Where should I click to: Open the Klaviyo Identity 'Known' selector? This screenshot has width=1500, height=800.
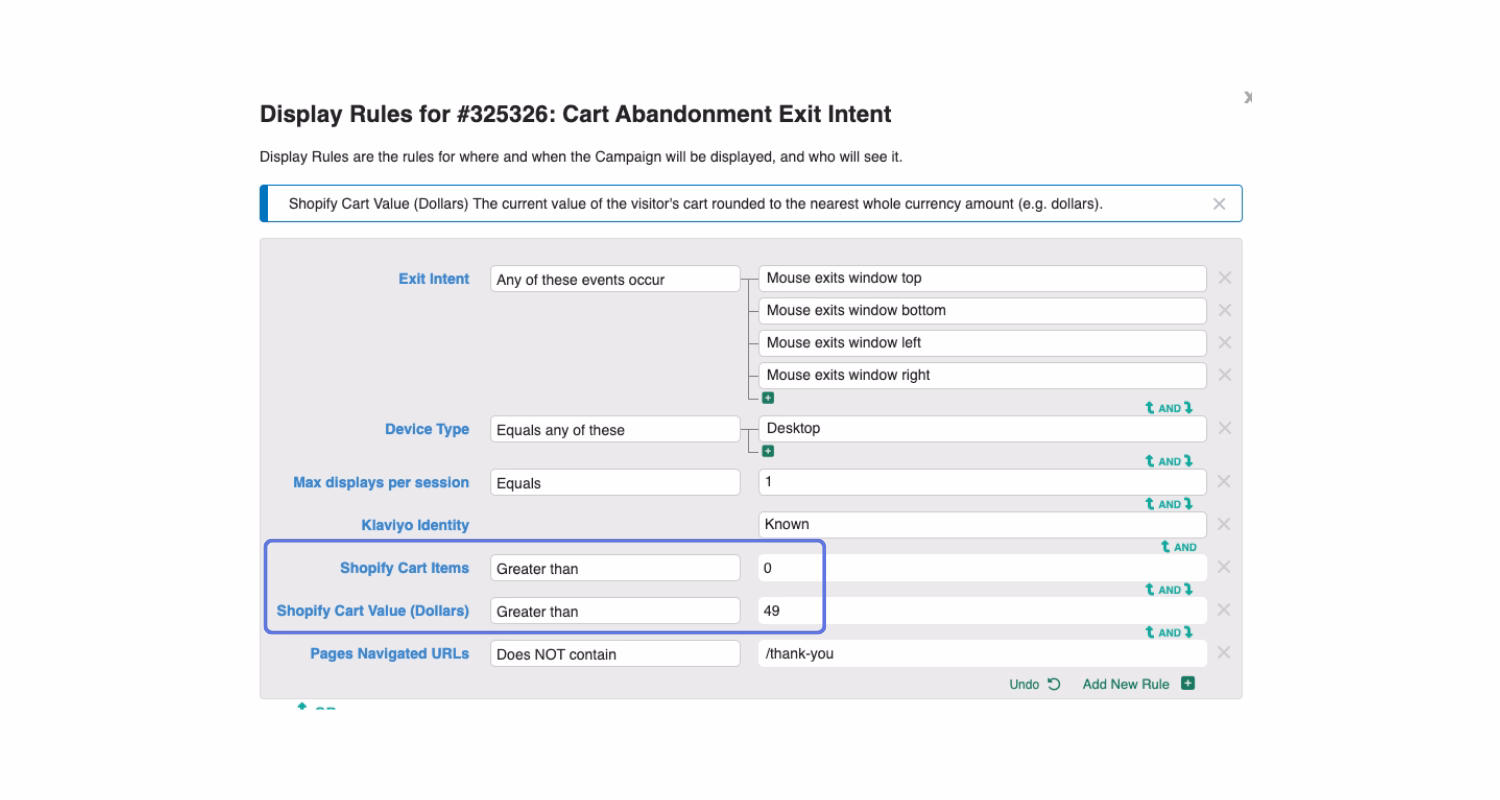click(982, 524)
